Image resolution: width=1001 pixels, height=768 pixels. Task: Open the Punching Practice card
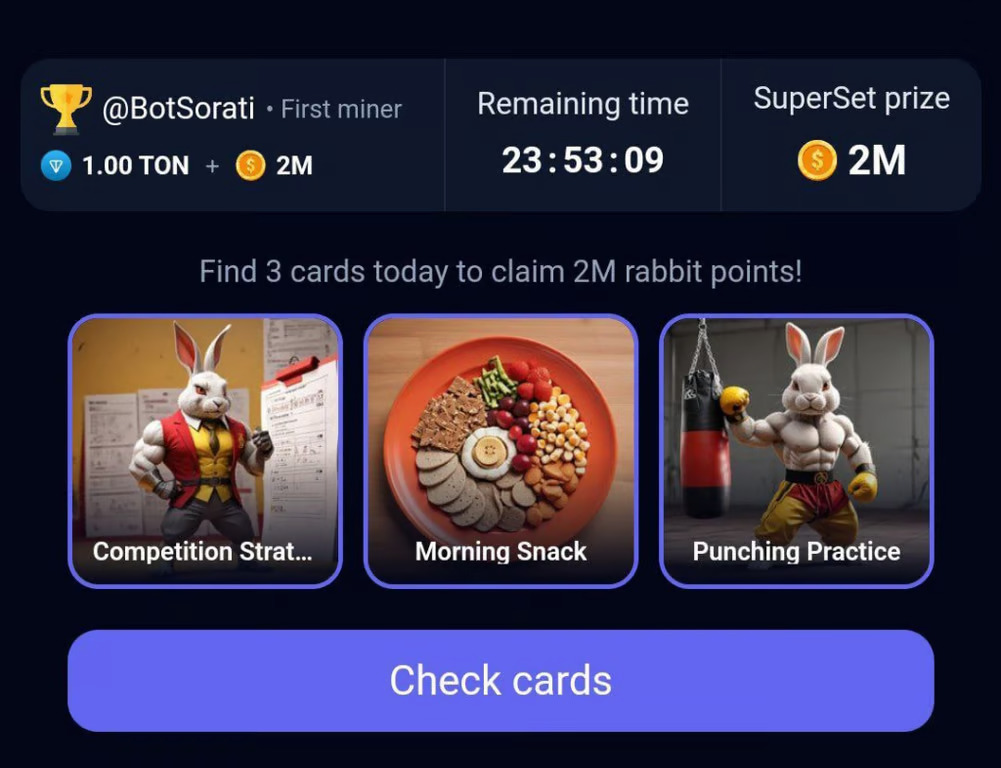pyautogui.click(x=796, y=451)
